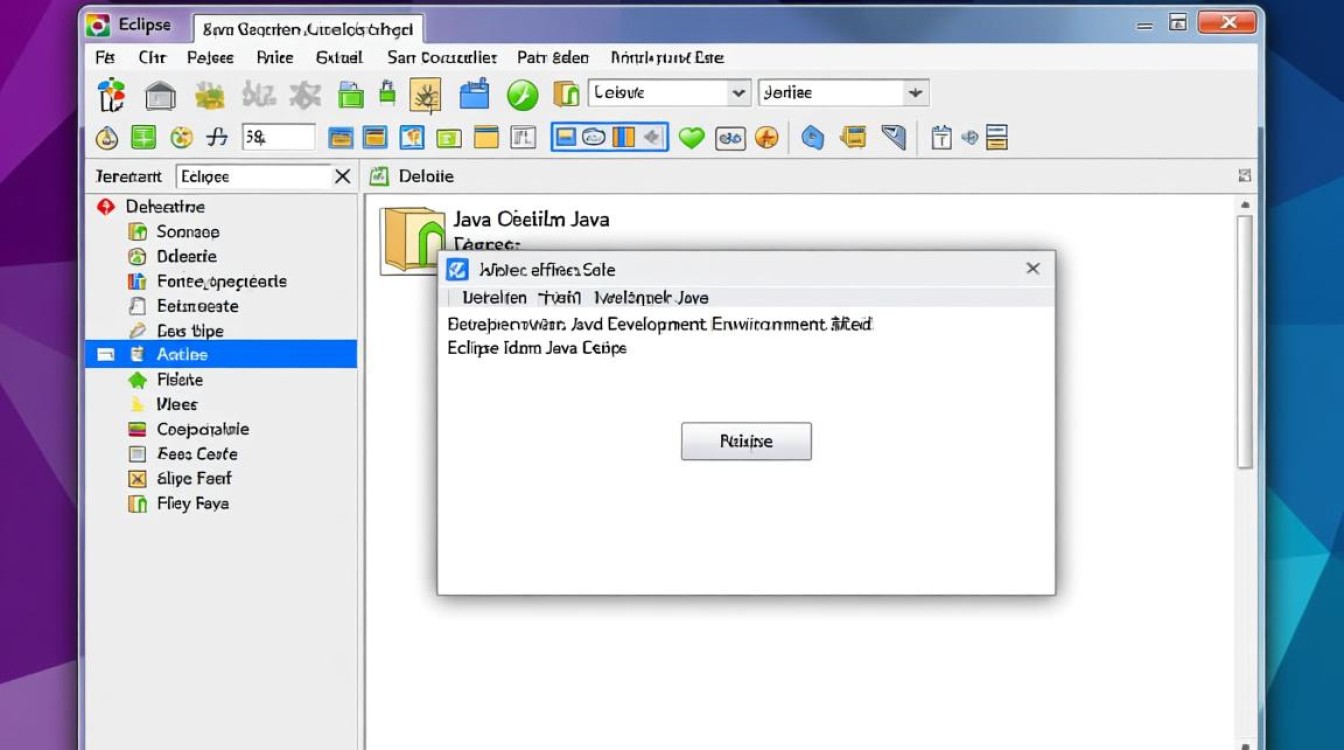Open the Gxtual menu
Viewport: 1344px width, 750px height.
click(x=339, y=57)
